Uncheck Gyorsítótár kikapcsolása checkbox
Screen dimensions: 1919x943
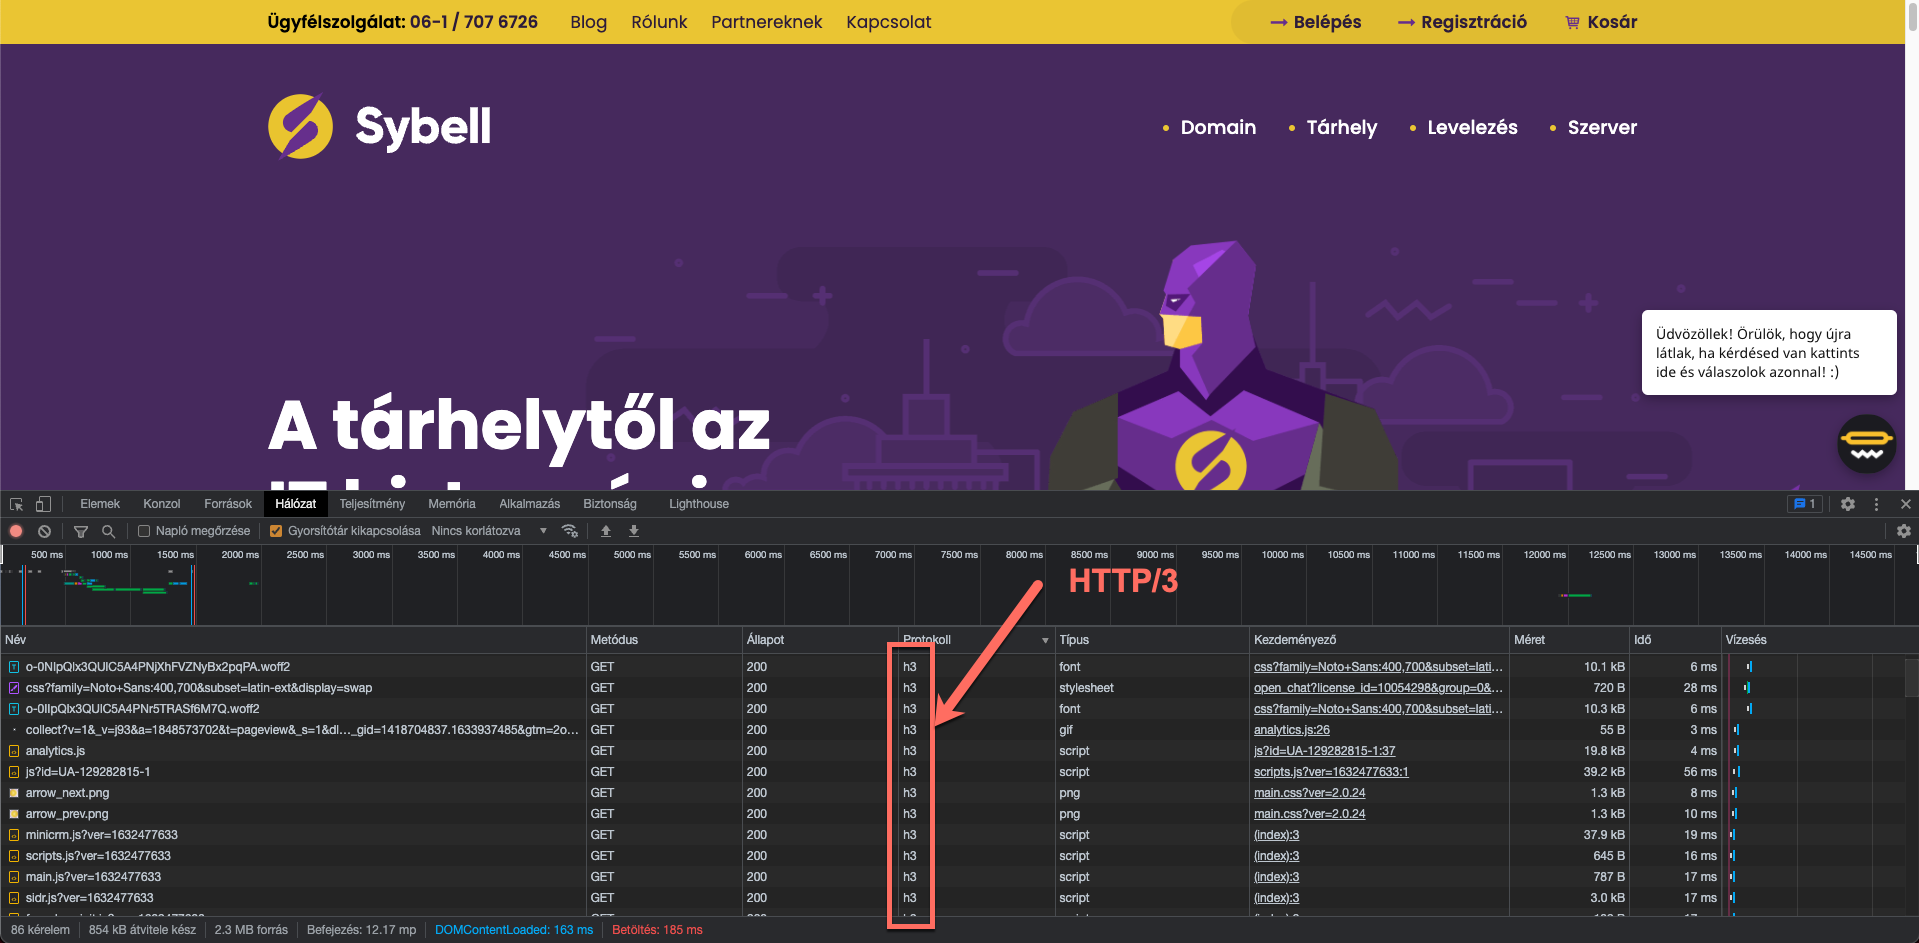tap(276, 531)
